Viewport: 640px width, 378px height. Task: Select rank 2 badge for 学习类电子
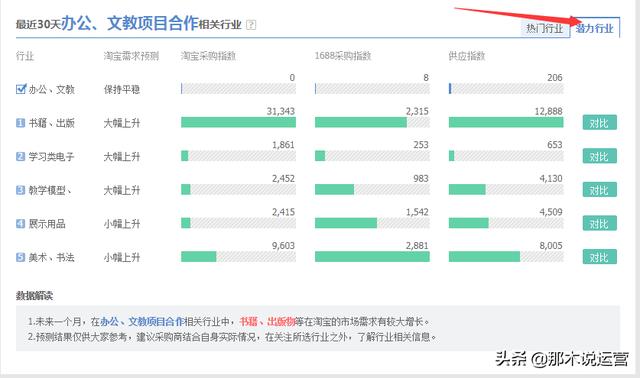point(20,156)
